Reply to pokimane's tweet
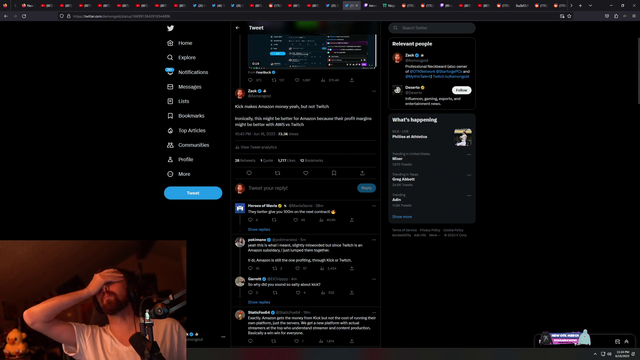640x360 pixels. (x=250, y=269)
